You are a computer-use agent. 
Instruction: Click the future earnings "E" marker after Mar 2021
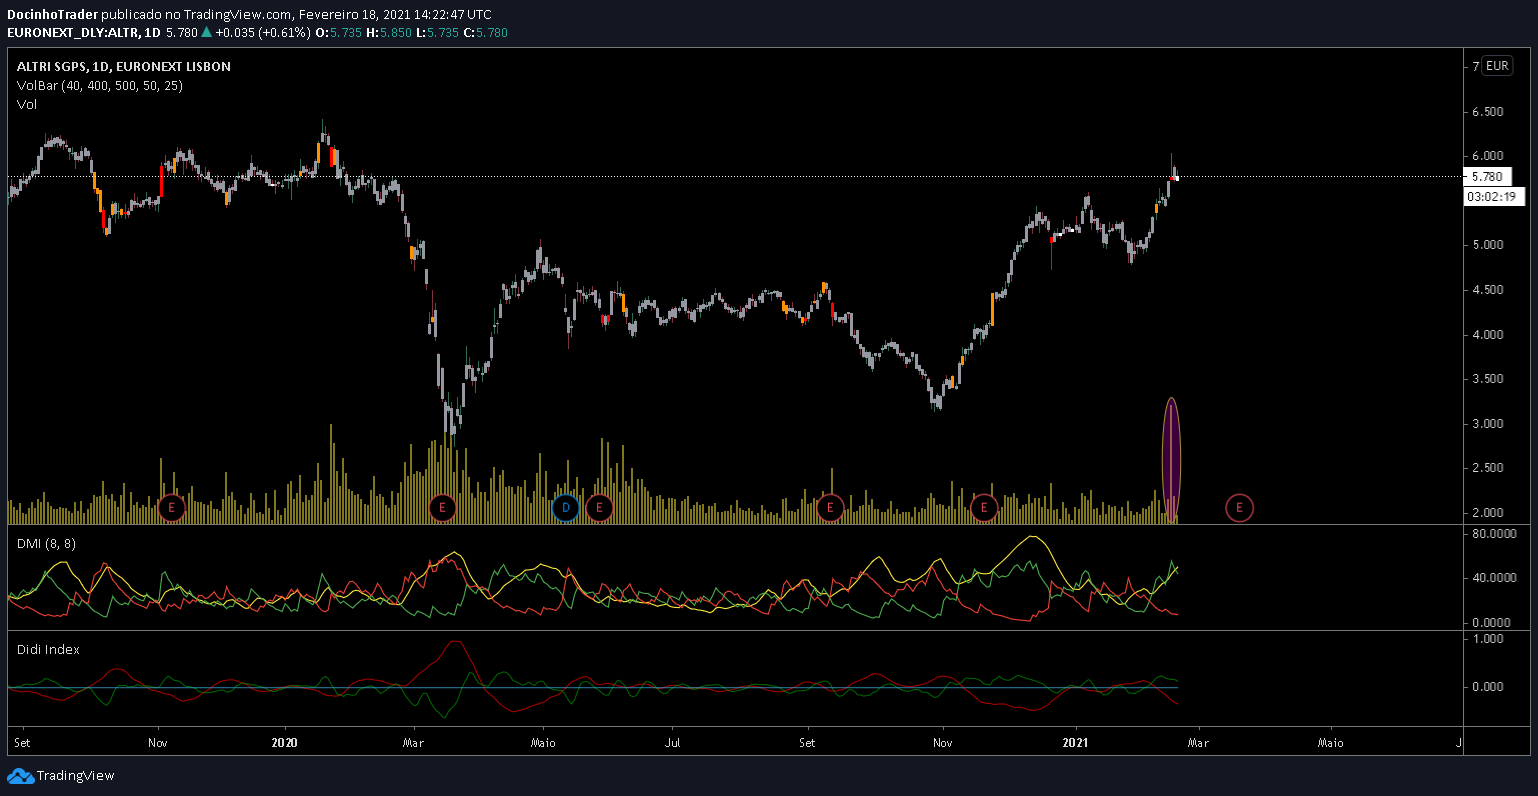pos(1239,508)
